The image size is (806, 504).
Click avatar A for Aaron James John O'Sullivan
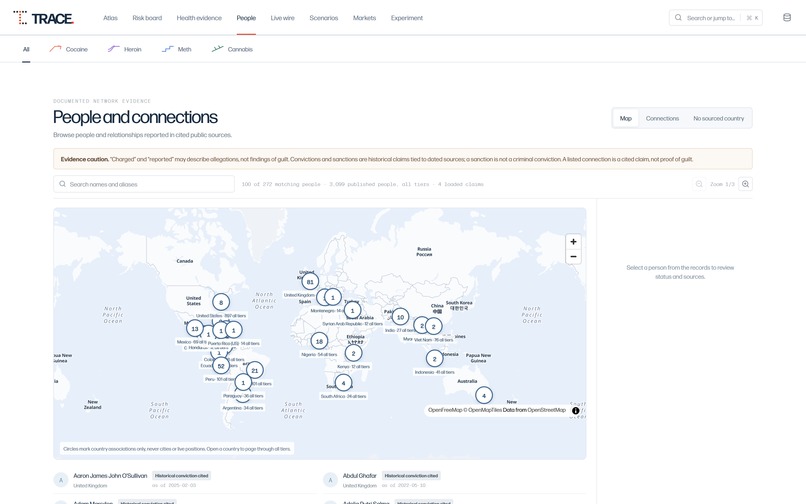click(x=61, y=480)
